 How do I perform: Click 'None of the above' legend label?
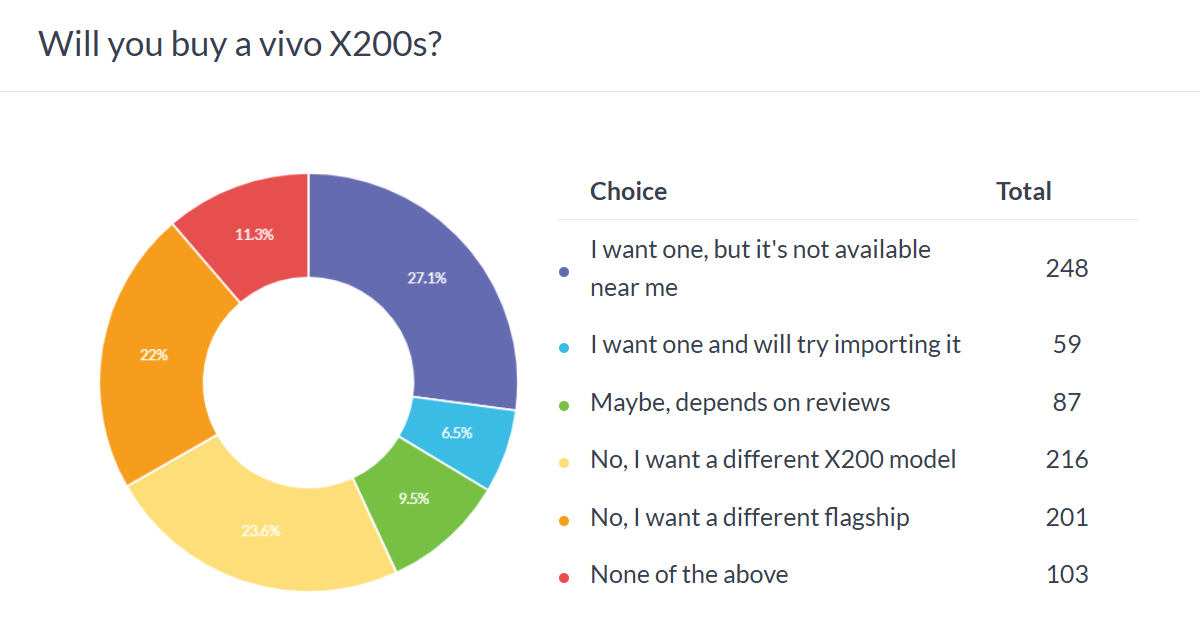click(689, 574)
